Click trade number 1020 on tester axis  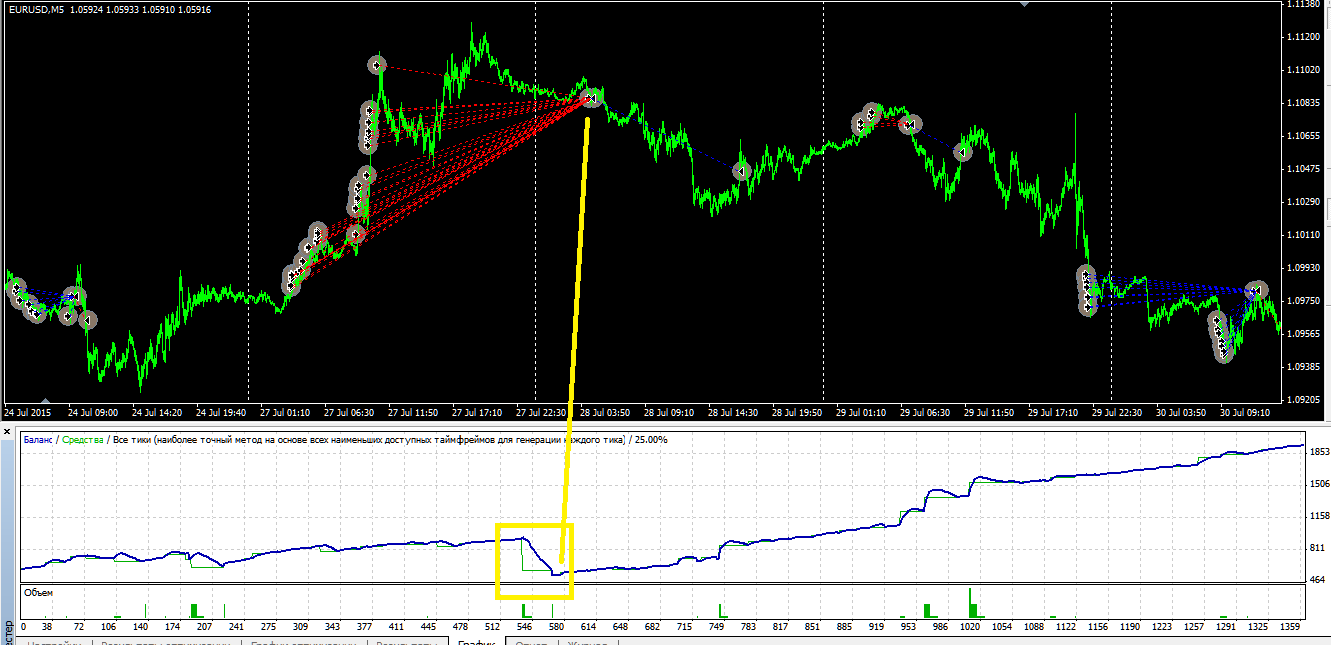pos(970,627)
